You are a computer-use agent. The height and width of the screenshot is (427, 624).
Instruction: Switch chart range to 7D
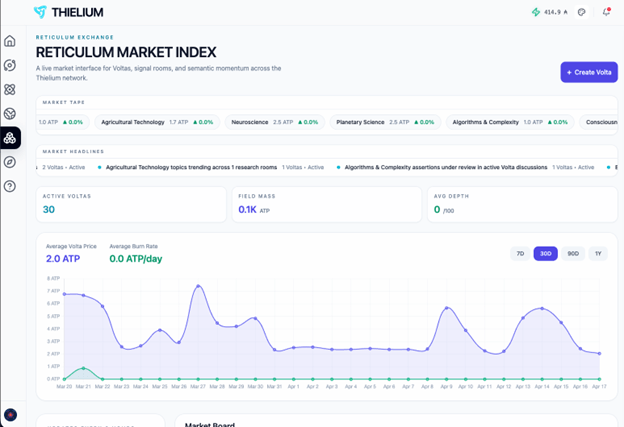click(x=520, y=254)
